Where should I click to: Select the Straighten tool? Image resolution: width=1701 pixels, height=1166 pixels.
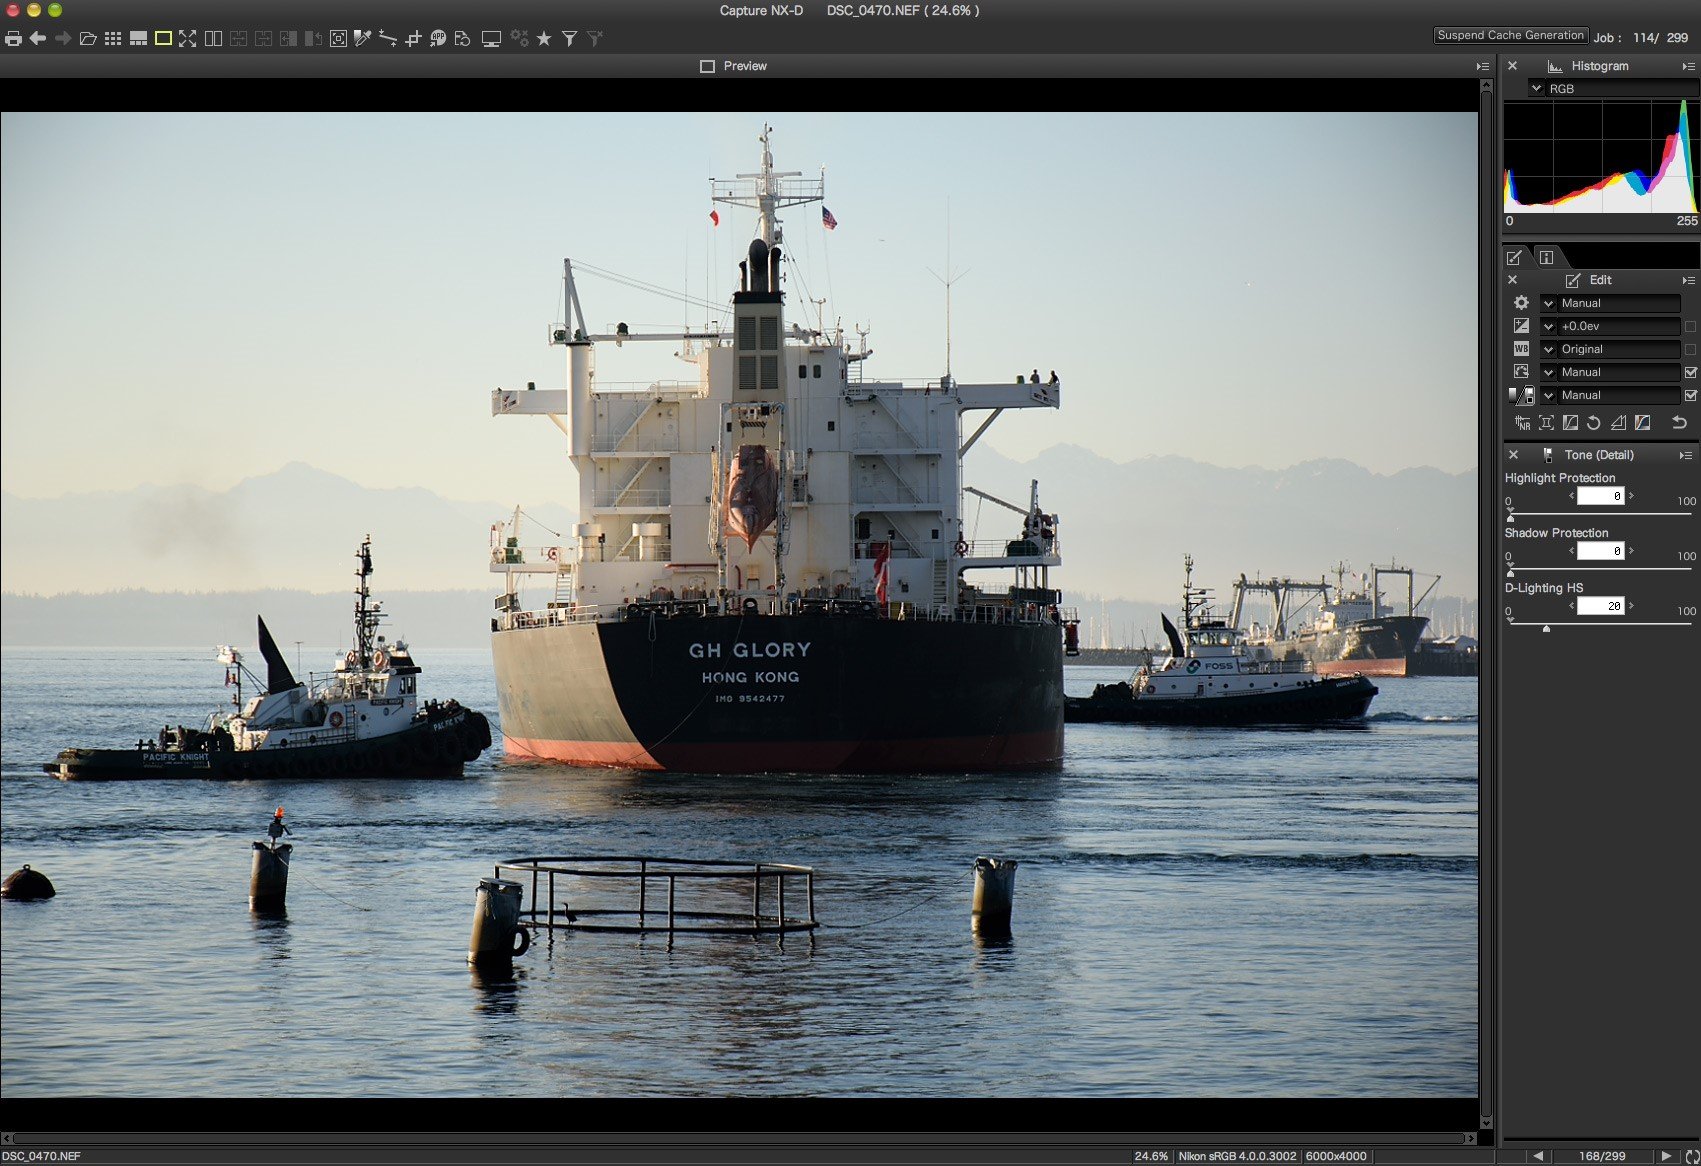tap(388, 39)
